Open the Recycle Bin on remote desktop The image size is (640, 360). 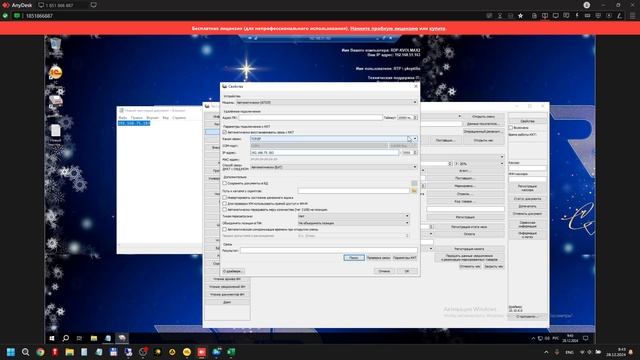[x=55, y=46]
